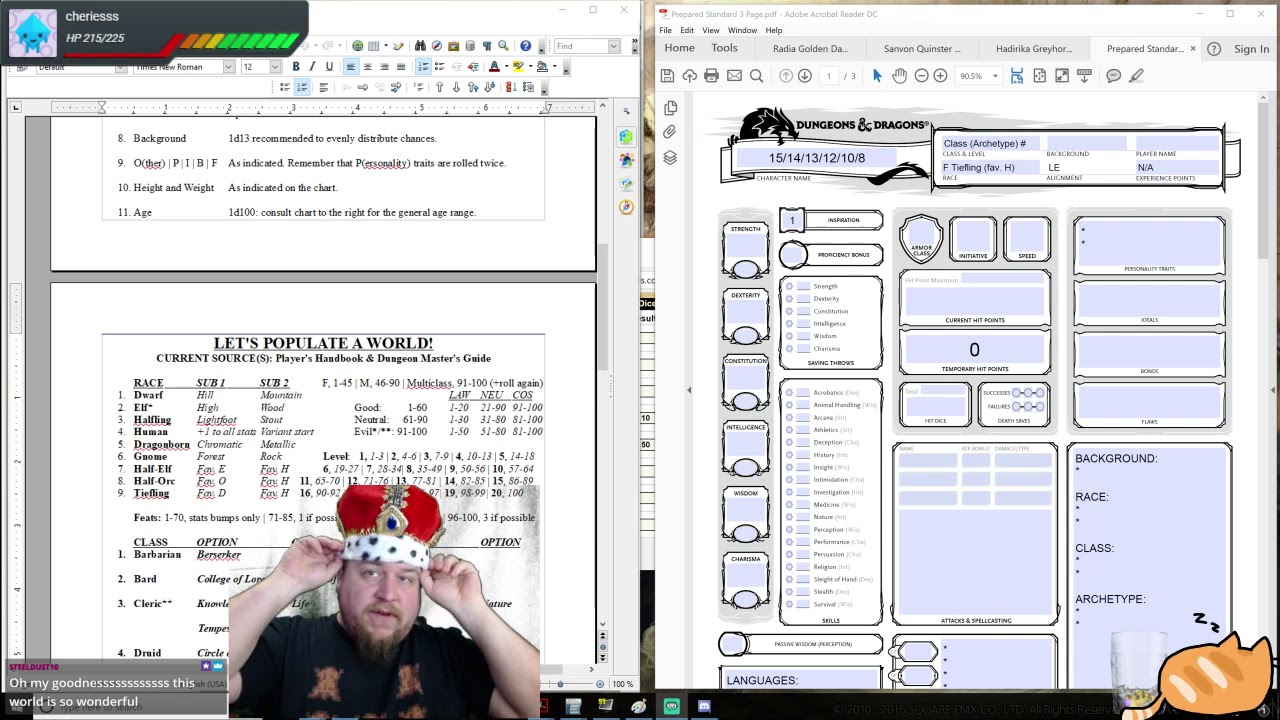Toggle the Stealth skill proficiency button
The width and height of the screenshot is (1280, 720).
tap(789, 592)
